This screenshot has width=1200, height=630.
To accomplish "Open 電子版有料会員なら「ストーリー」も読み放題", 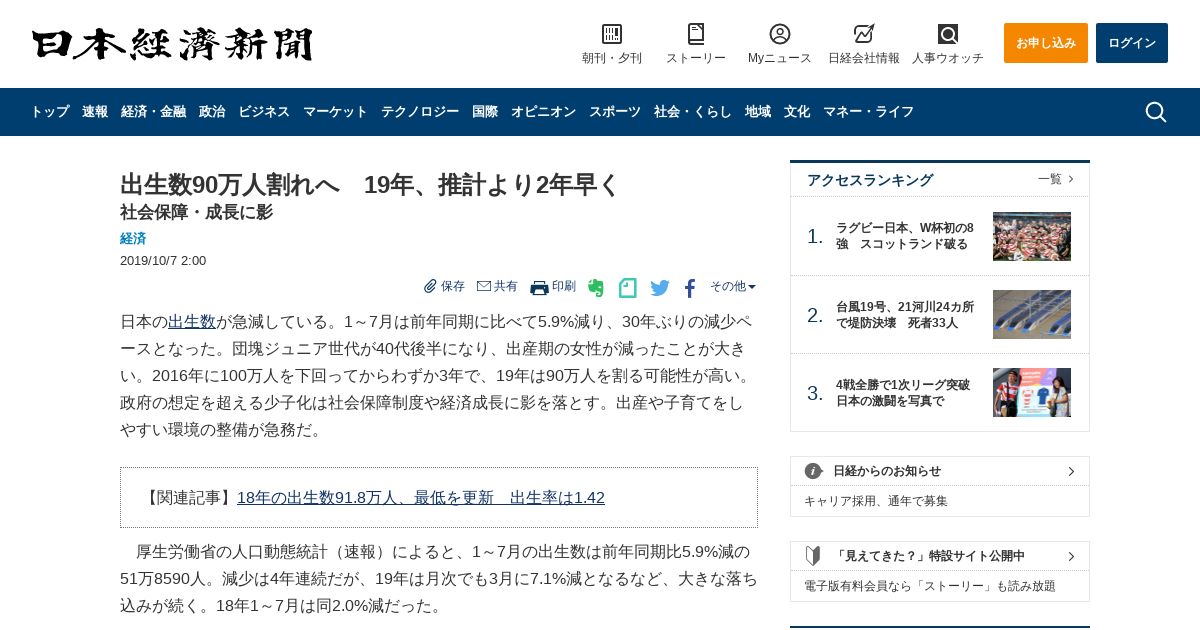I will point(930,586).
